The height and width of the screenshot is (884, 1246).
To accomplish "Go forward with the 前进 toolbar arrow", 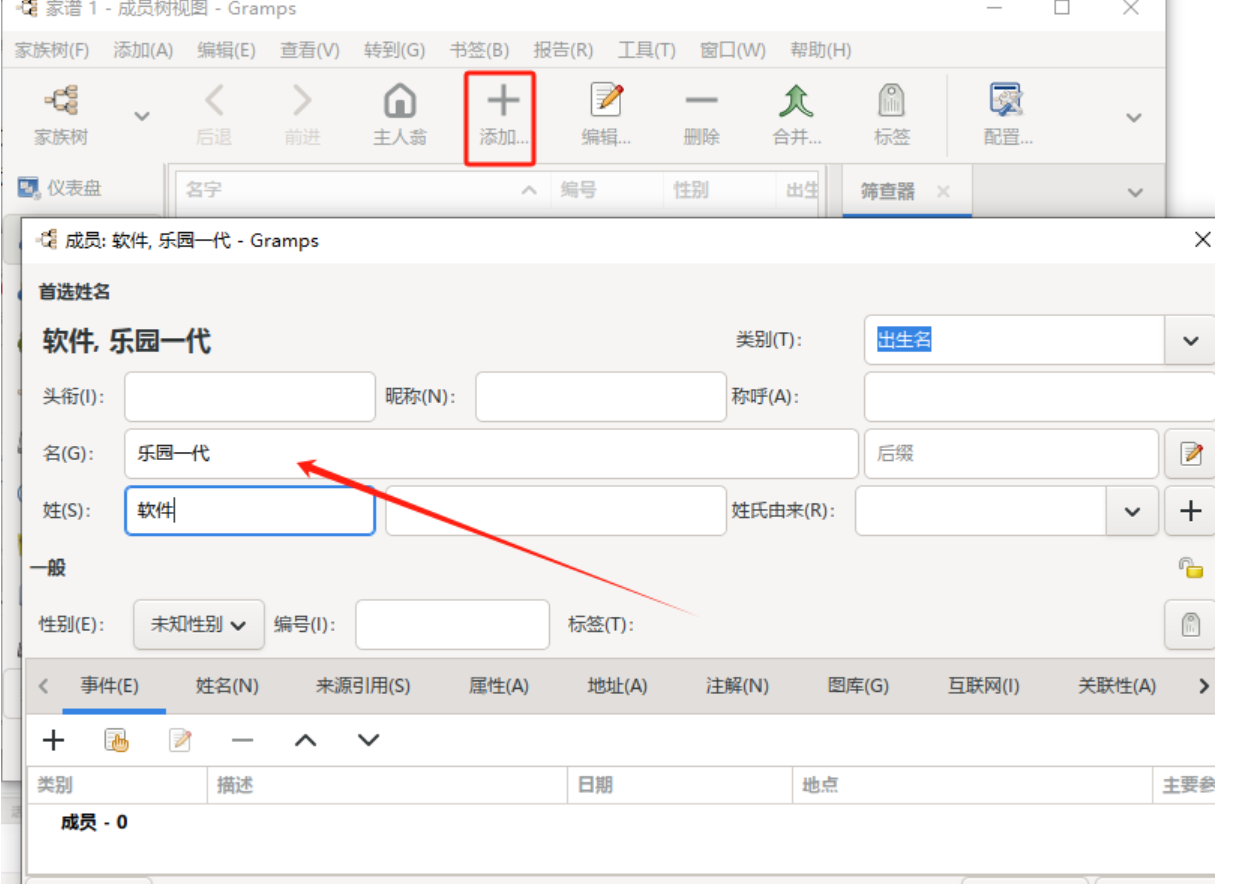I will (x=301, y=115).
